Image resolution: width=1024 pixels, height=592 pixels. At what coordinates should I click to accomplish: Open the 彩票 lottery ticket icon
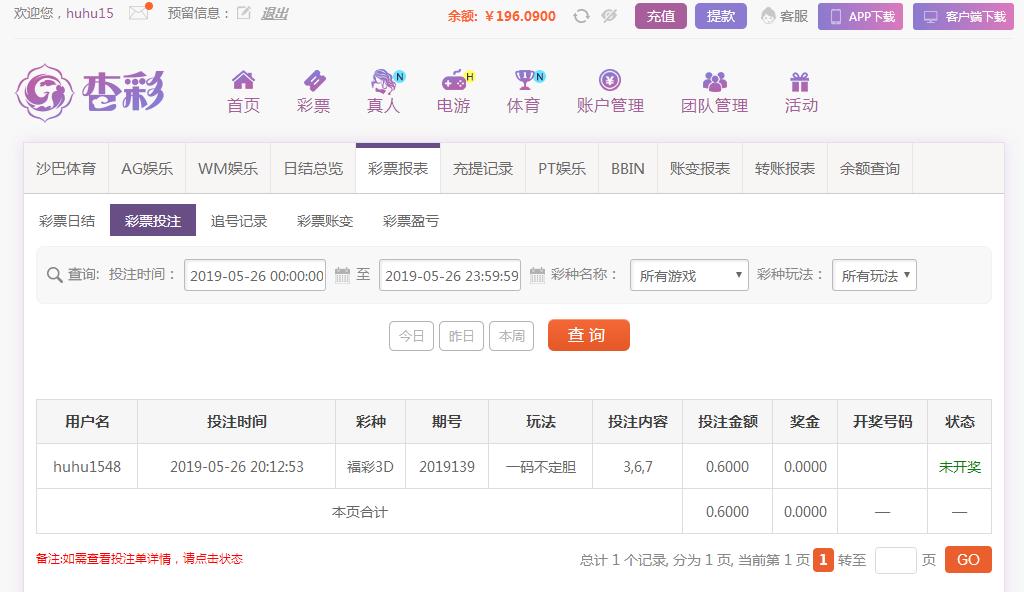(313, 80)
